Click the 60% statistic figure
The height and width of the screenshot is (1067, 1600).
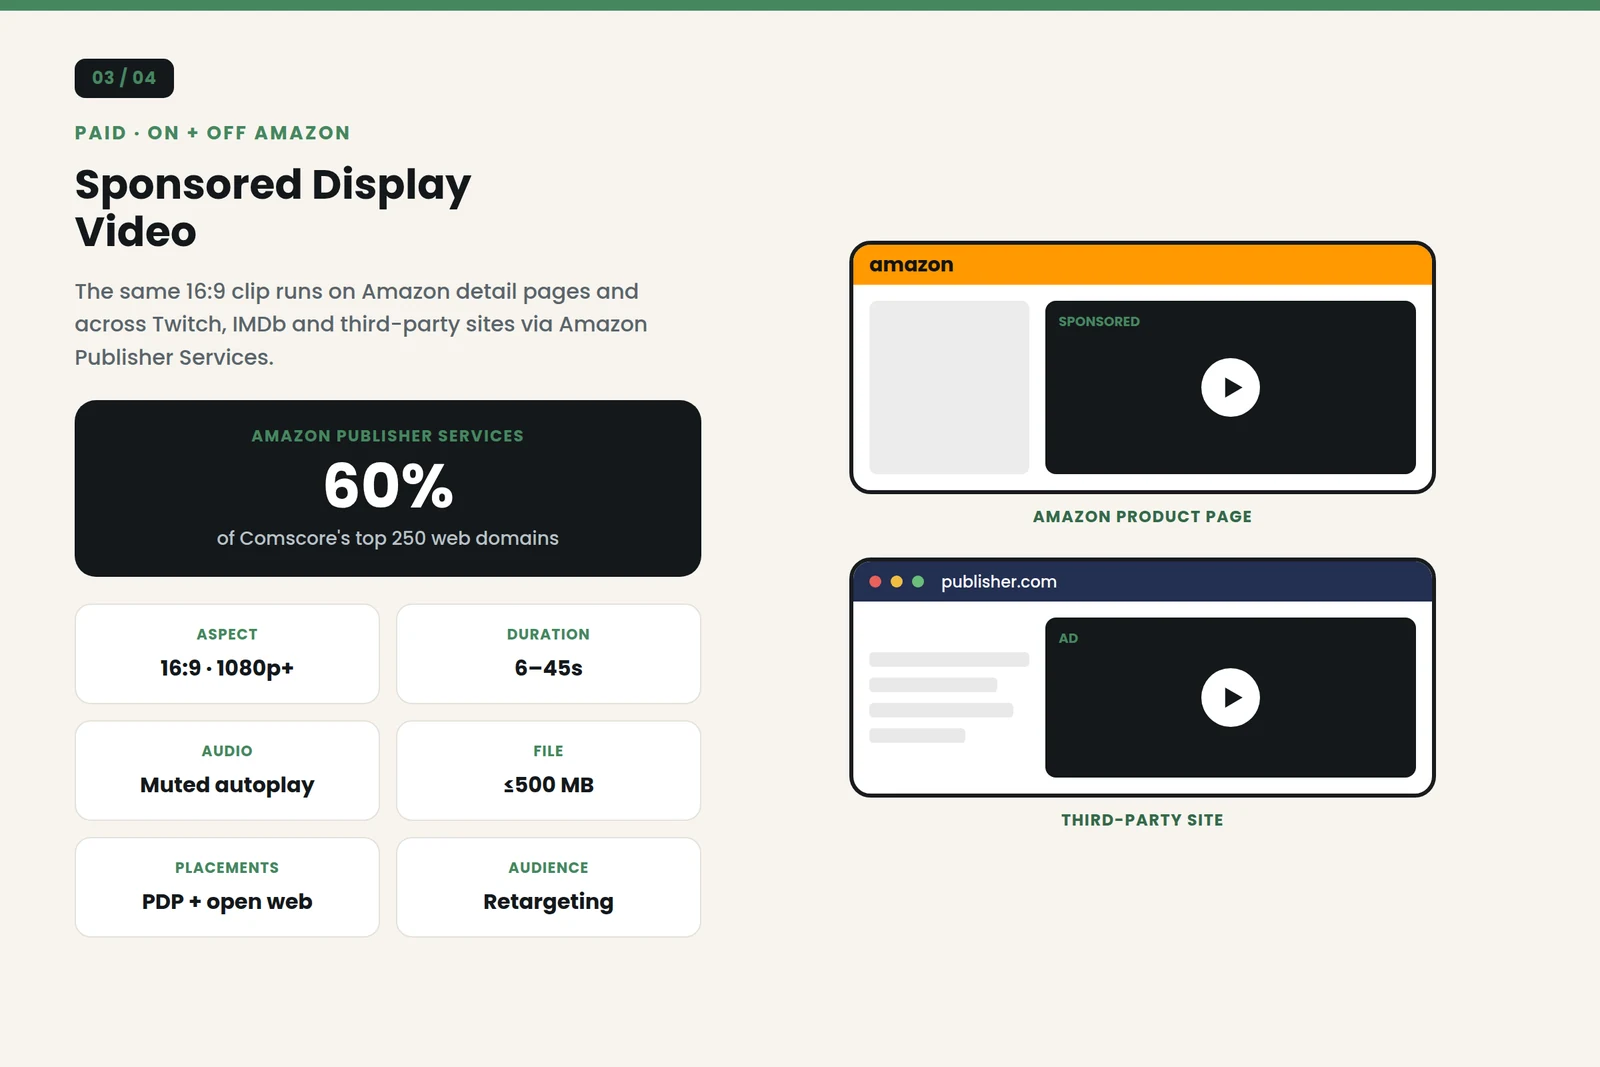point(388,486)
